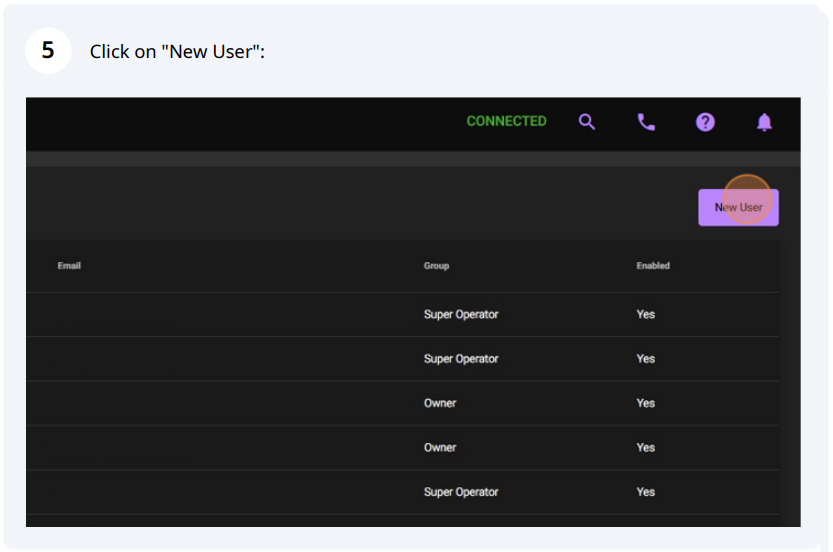The height and width of the screenshot is (552, 833).
Task: Click the purple search magnifier icon
Action: [x=586, y=122]
